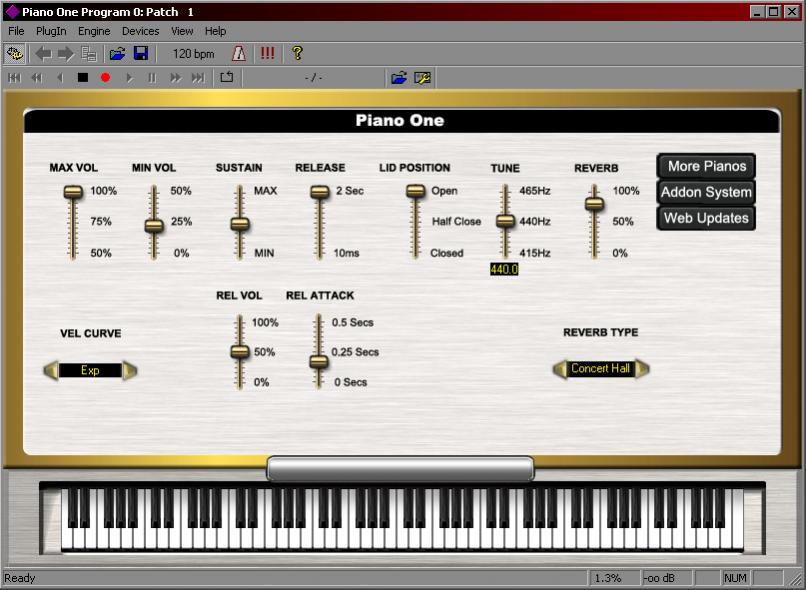Click the metronome icon in toolbar

coord(239,53)
